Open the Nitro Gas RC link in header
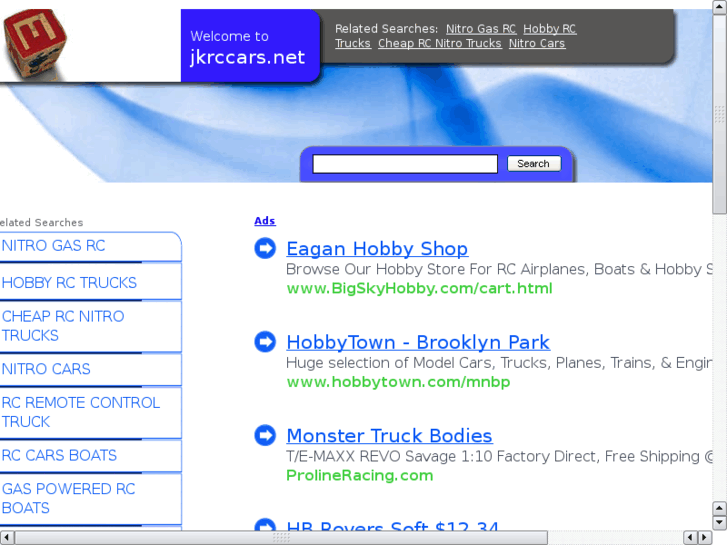 pyautogui.click(x=481, y=29)
